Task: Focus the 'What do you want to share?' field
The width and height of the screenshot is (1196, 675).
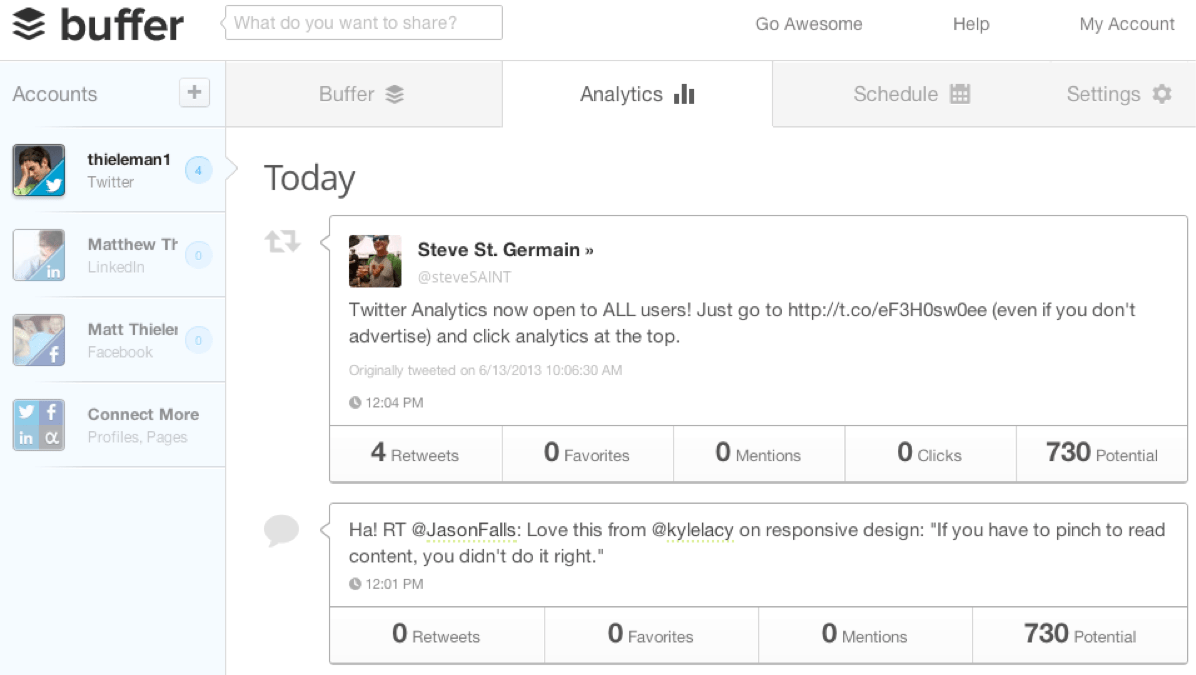Action: click(x=364, y=23)
